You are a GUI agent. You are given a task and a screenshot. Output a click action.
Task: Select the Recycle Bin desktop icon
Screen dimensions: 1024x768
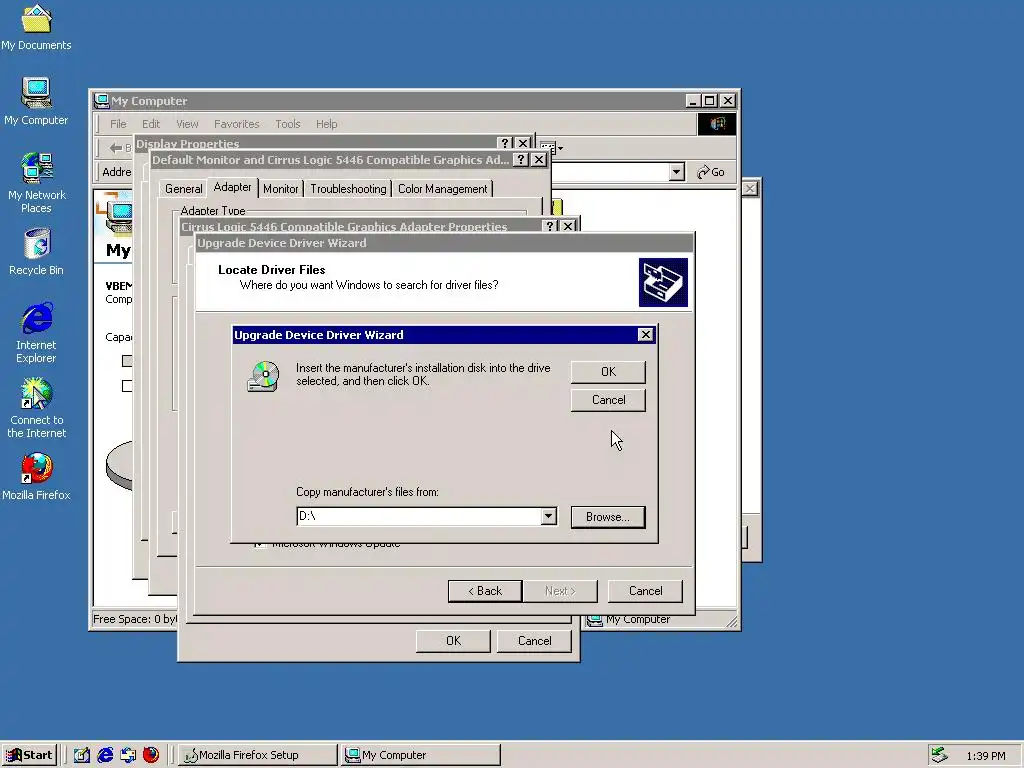click(x=36, y=251)
